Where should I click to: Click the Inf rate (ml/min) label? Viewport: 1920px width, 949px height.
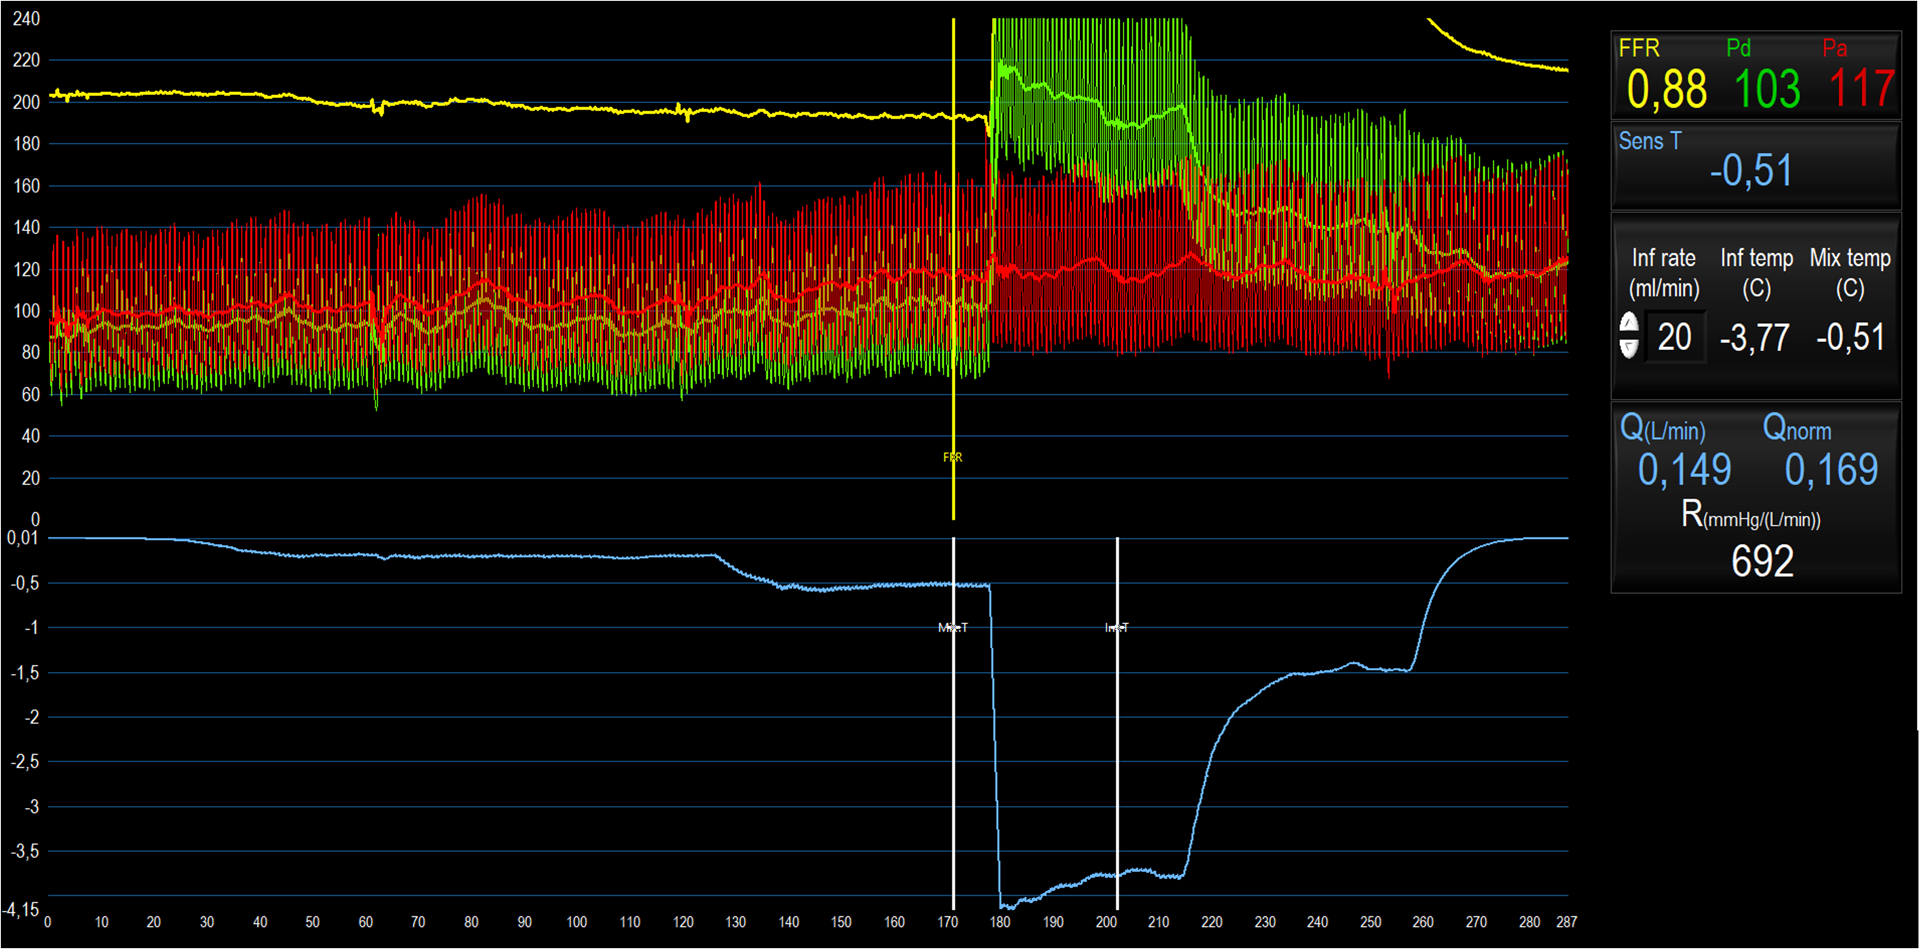(x=1664, y=273)
